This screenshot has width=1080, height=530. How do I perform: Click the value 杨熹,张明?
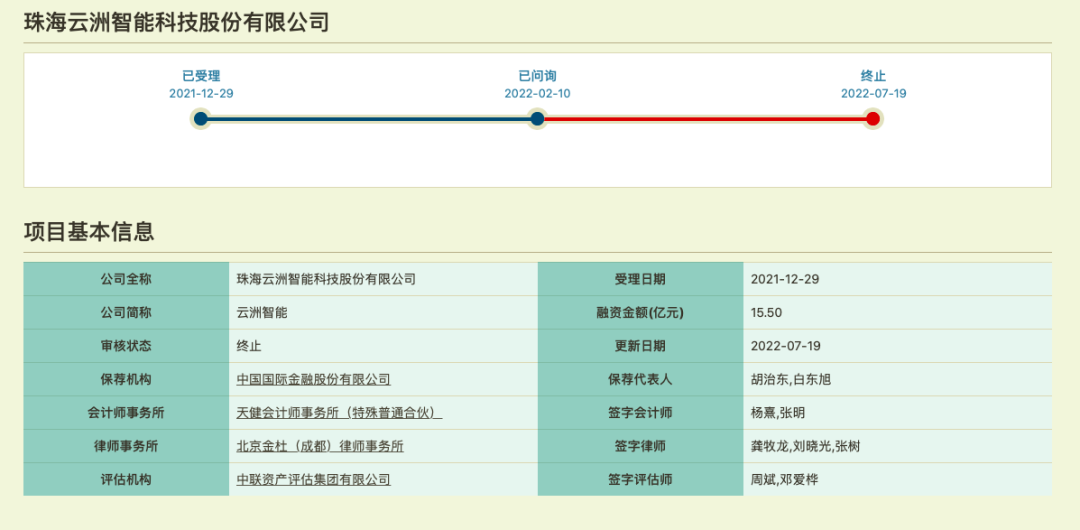click(778, 413)
